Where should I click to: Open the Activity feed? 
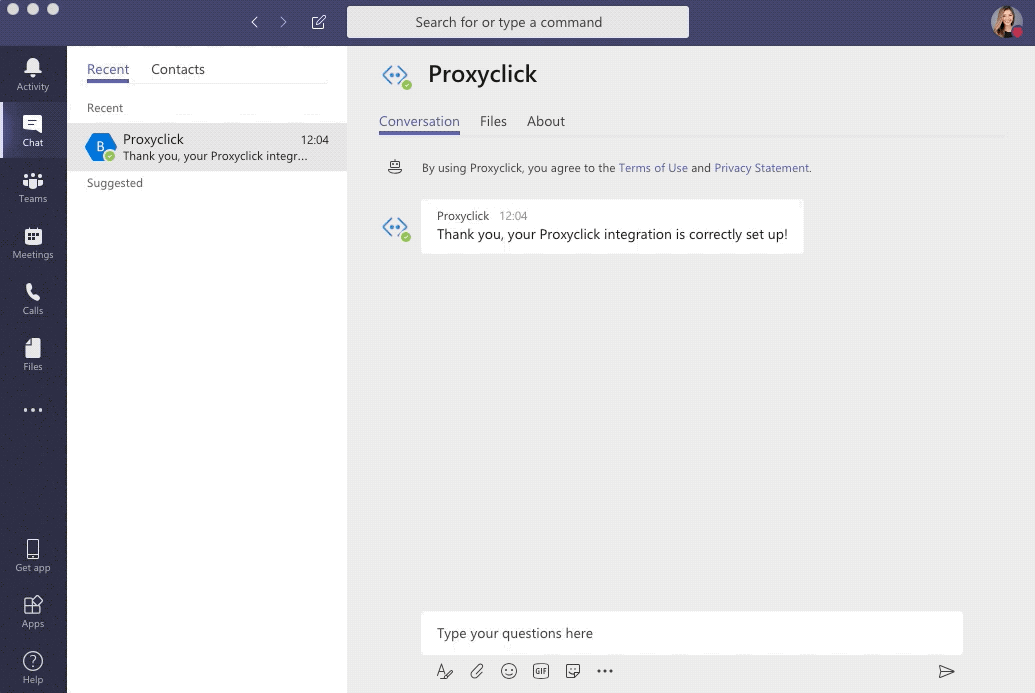point(33,74)
